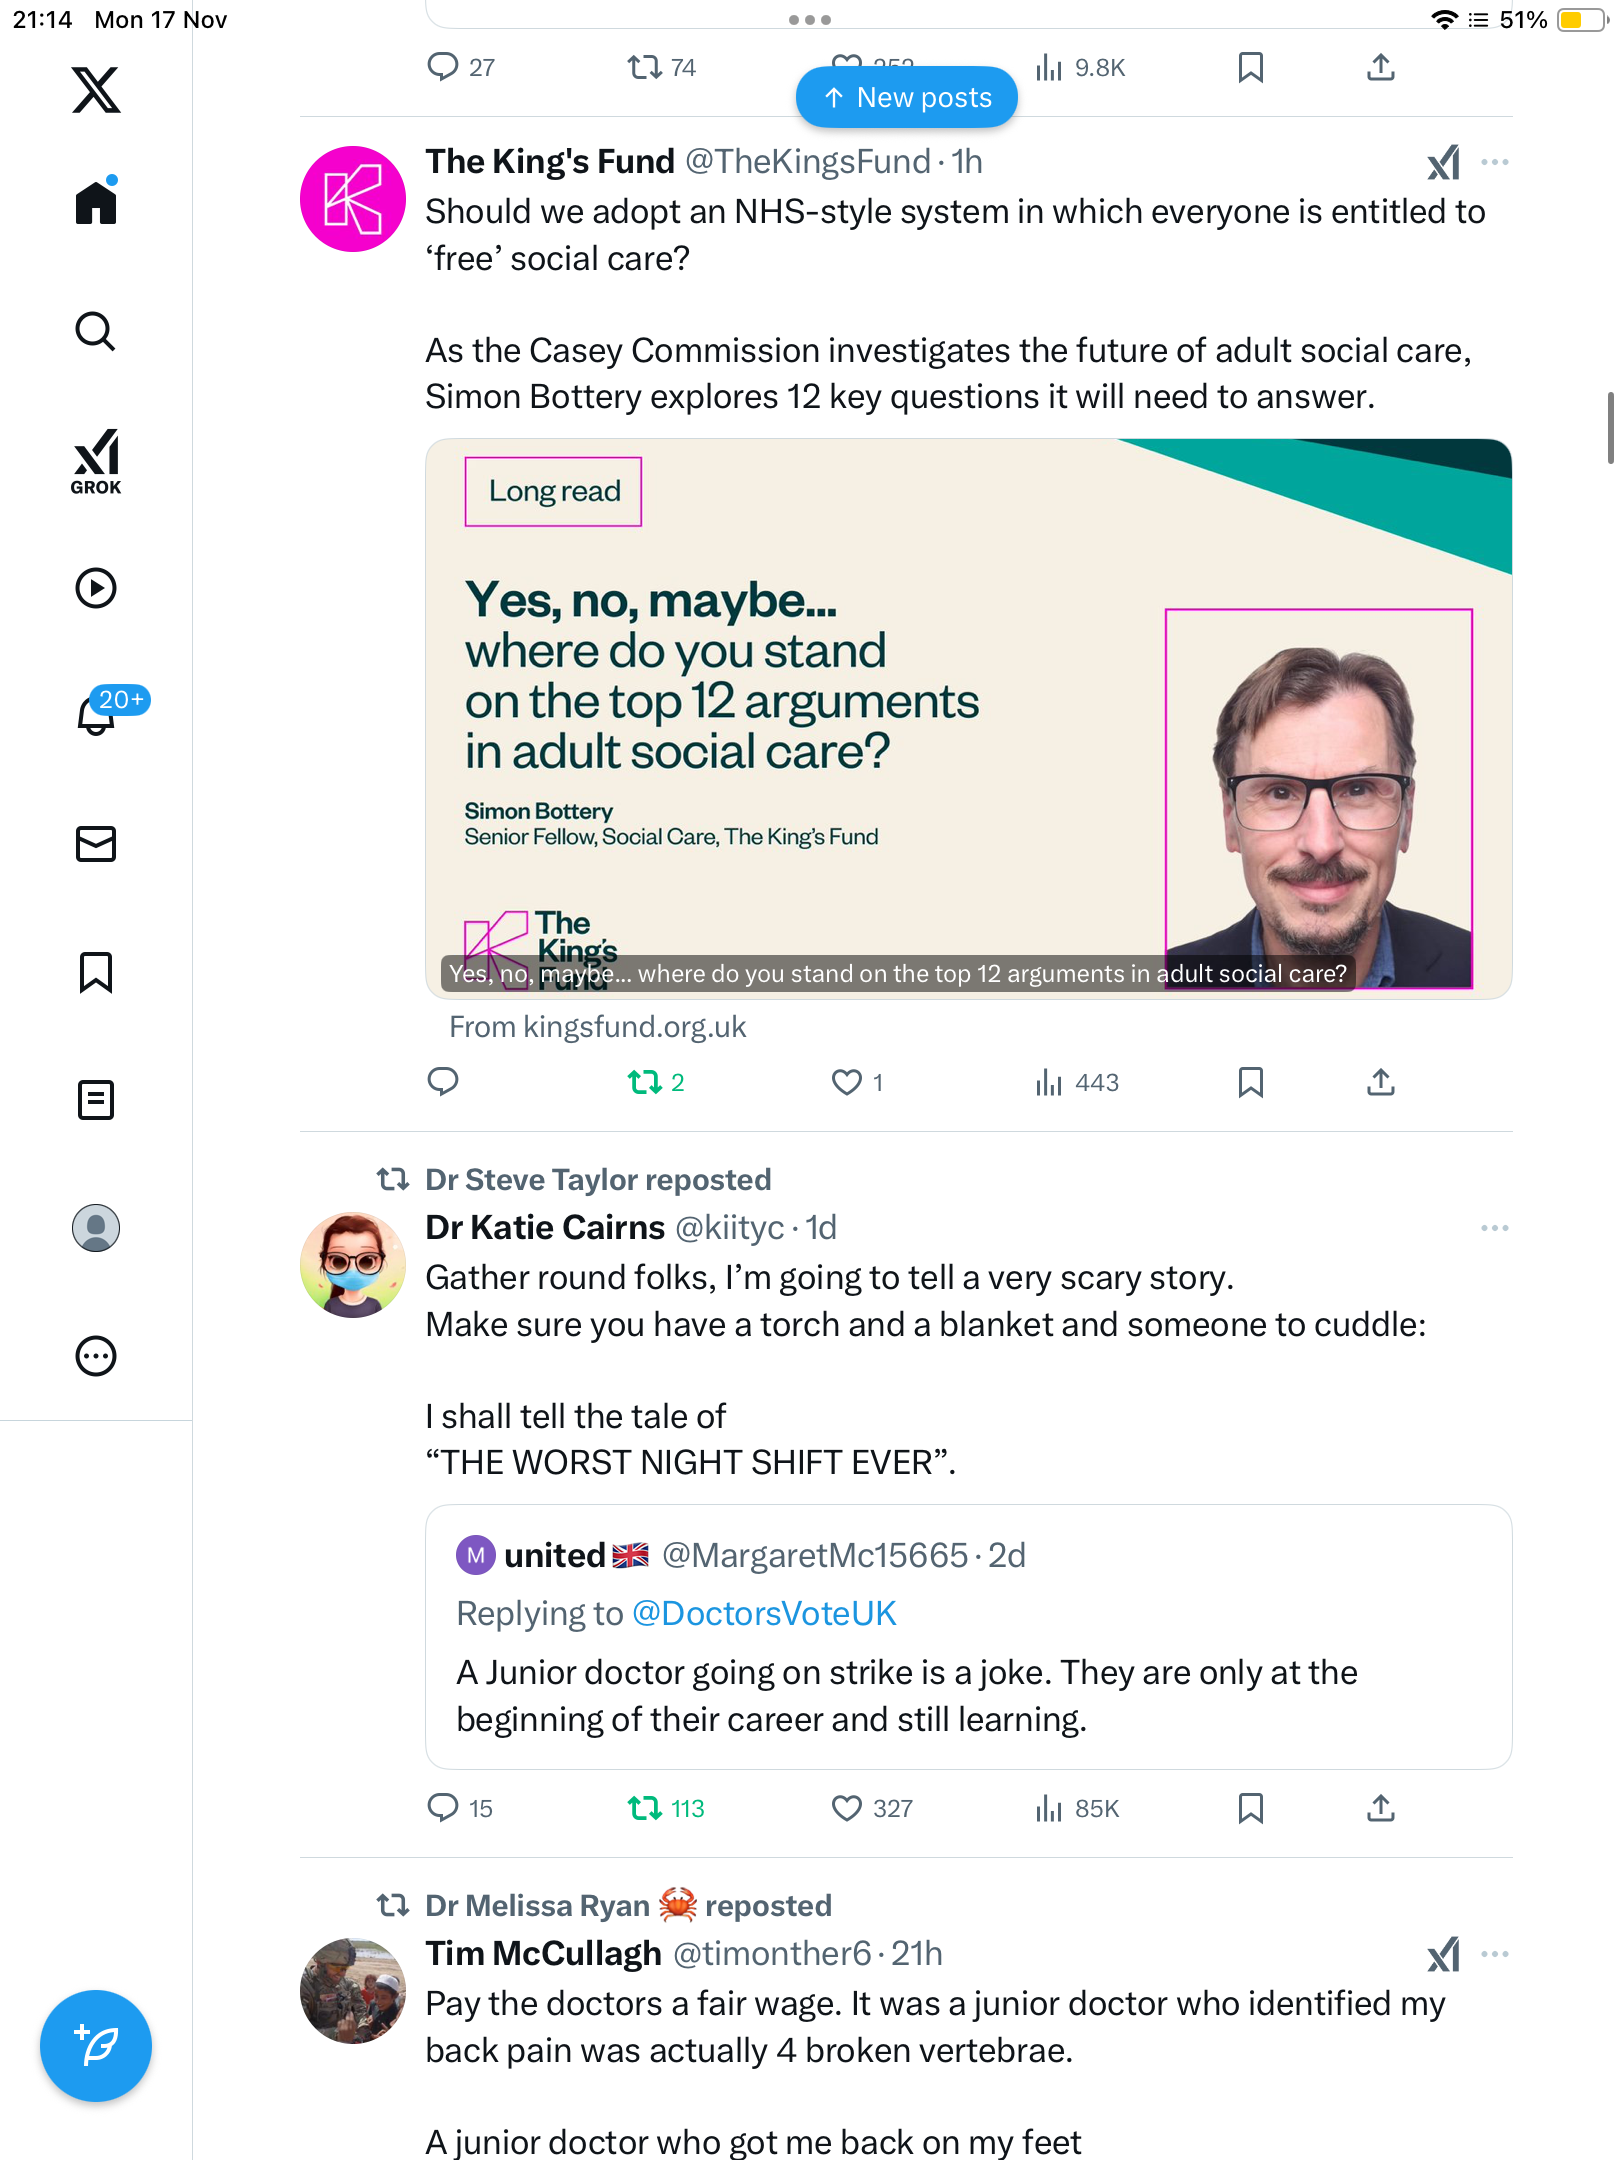
Task: Open more options on Tim McCullagh's post
Action: [1494, 1954]
